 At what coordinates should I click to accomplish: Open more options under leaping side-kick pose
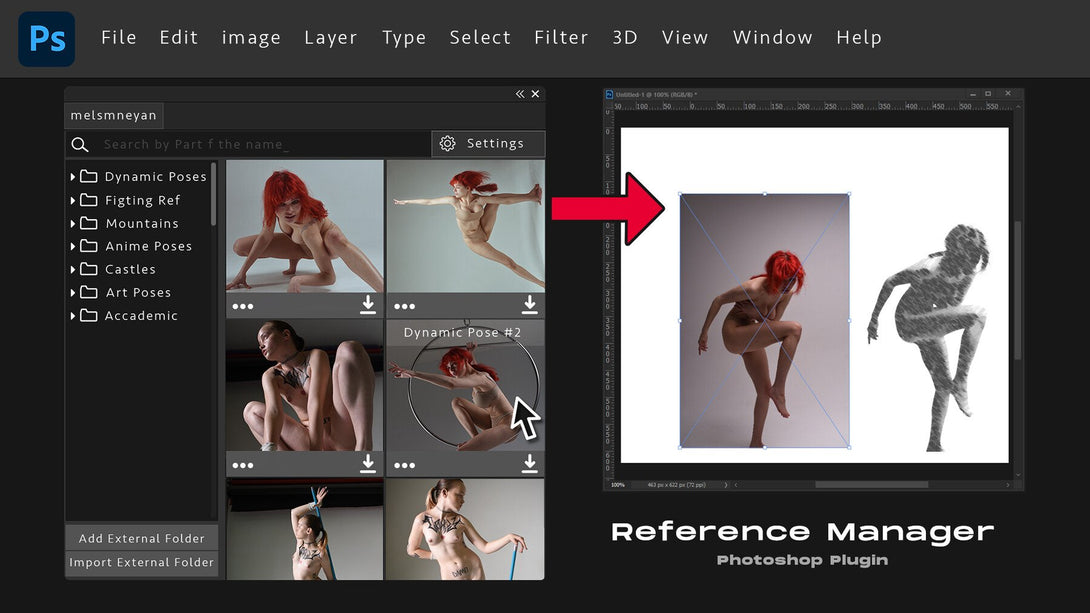pos(405,306)
